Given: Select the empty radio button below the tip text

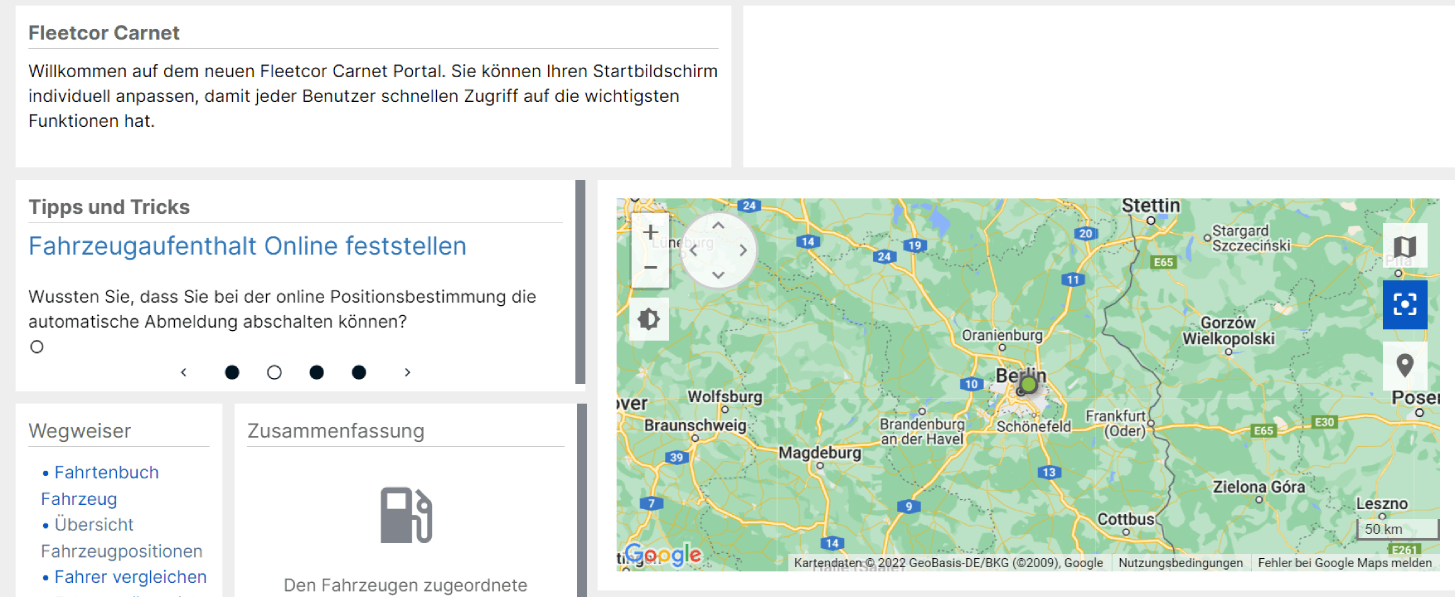Looking at the screenshot, I should click(x=36, y=346).
